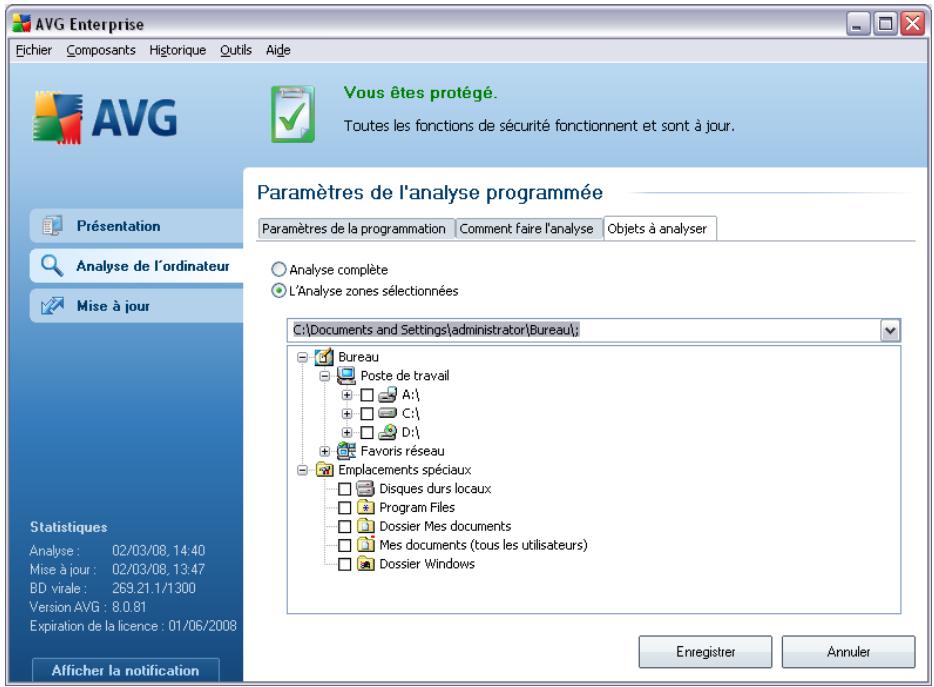
Task: Click the Présentation sidebar icon
Action: [x=52, y=226]
